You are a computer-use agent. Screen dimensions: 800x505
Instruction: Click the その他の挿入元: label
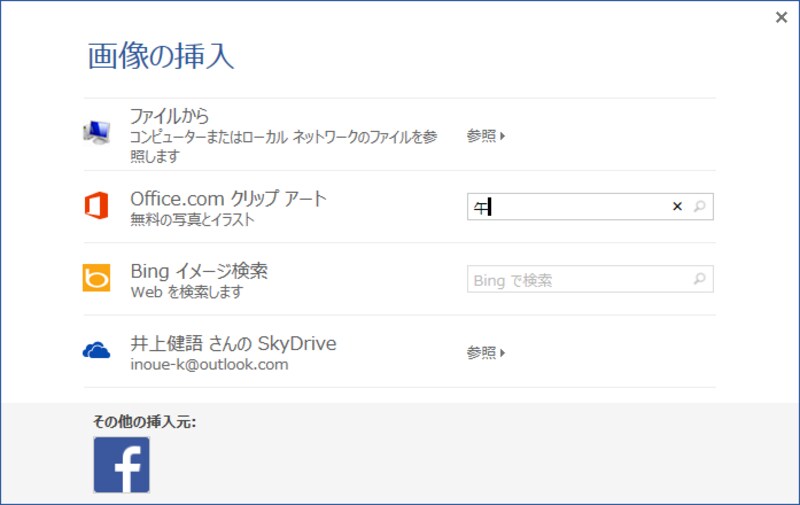[x=144, y=422]
